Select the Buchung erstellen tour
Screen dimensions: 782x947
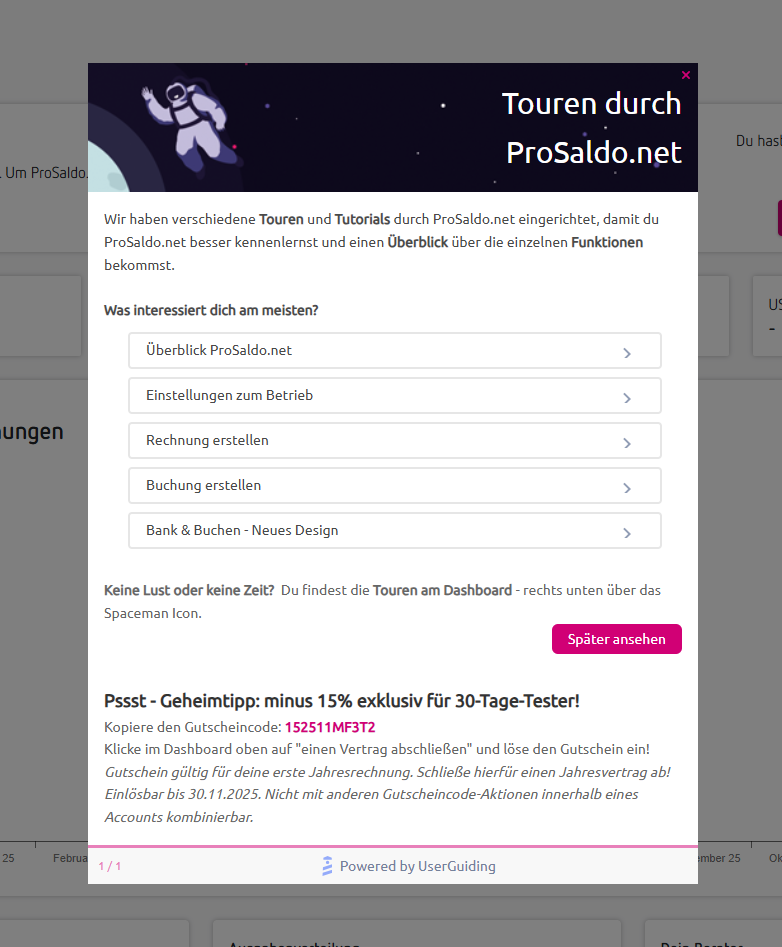395,486
